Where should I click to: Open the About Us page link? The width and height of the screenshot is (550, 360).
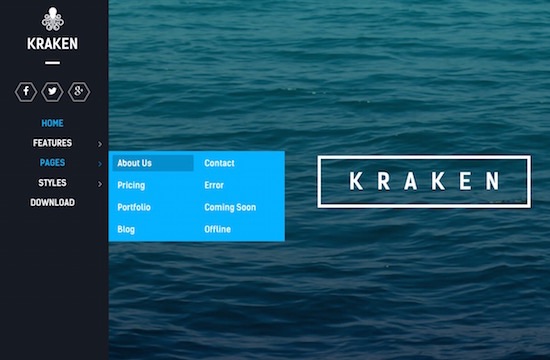click(x=153, y=163)
